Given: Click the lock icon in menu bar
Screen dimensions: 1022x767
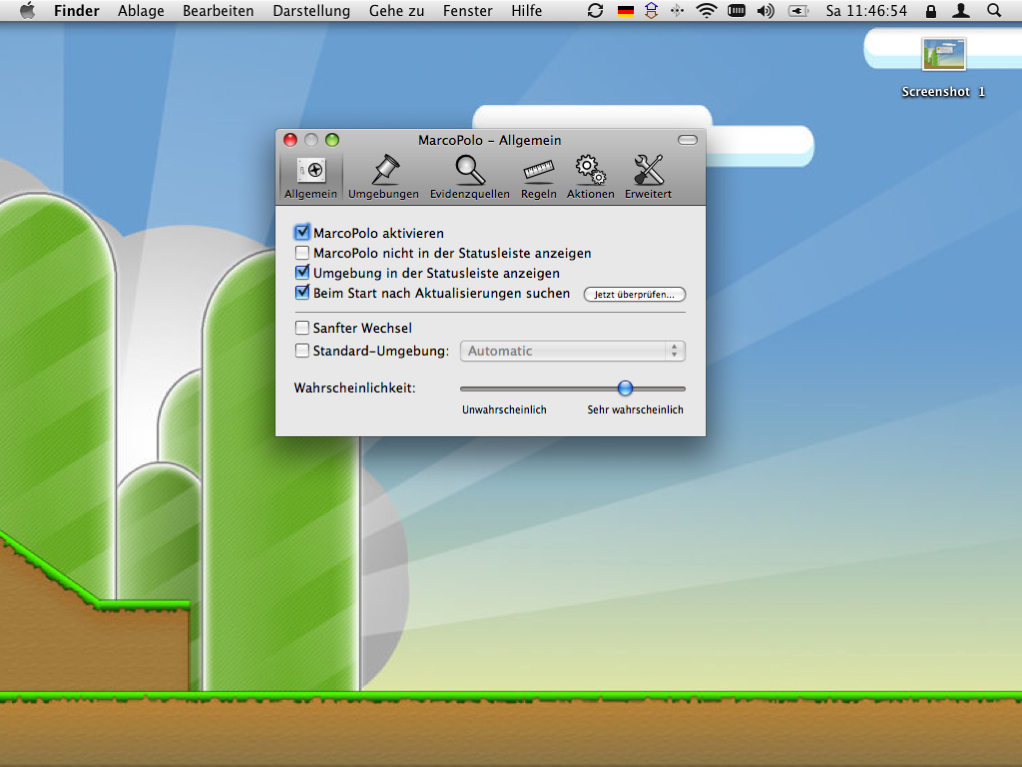Looking at the screenshot, I should pos(931,10).
